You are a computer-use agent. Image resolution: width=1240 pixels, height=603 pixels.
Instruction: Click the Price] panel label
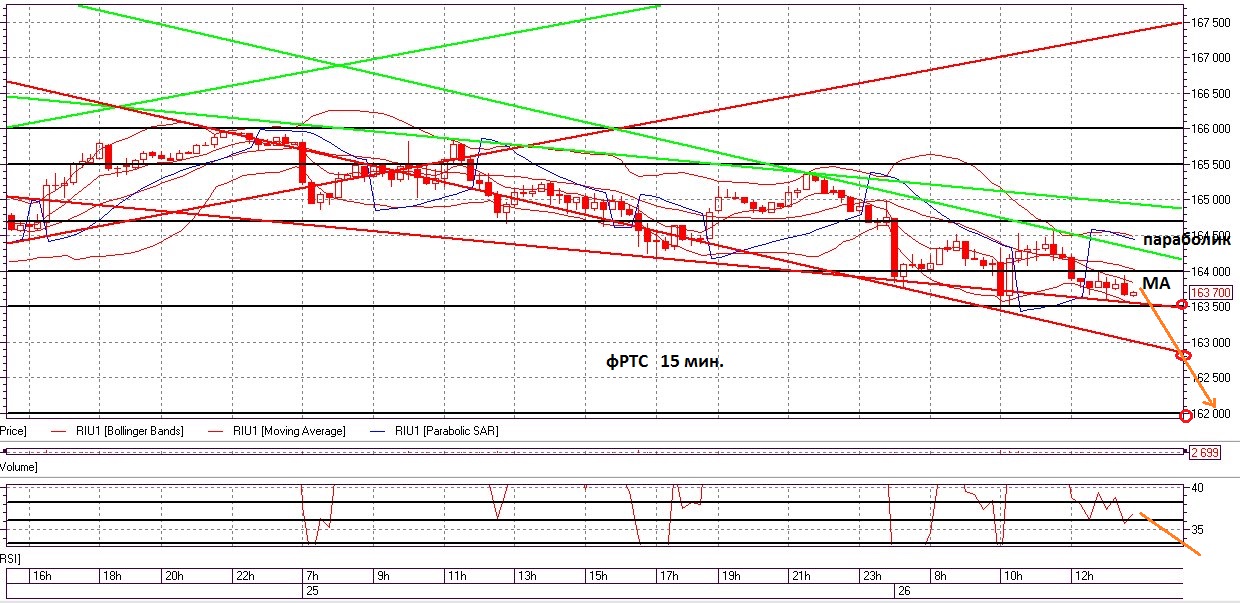(x=13, y=431)
